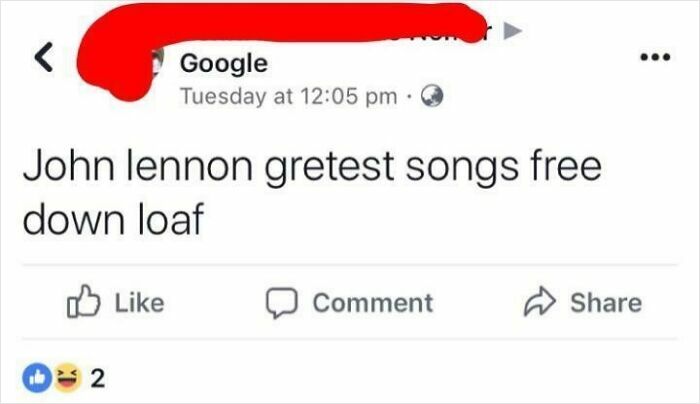This screenshot has height=404, width=700.
Task: Tap the back arrow chevron
Action: [x=44, y=57]
